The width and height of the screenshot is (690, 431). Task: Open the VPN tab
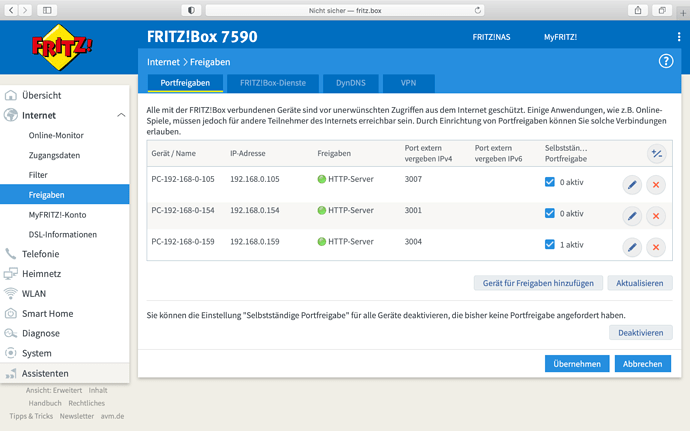(x=408, y=83)
